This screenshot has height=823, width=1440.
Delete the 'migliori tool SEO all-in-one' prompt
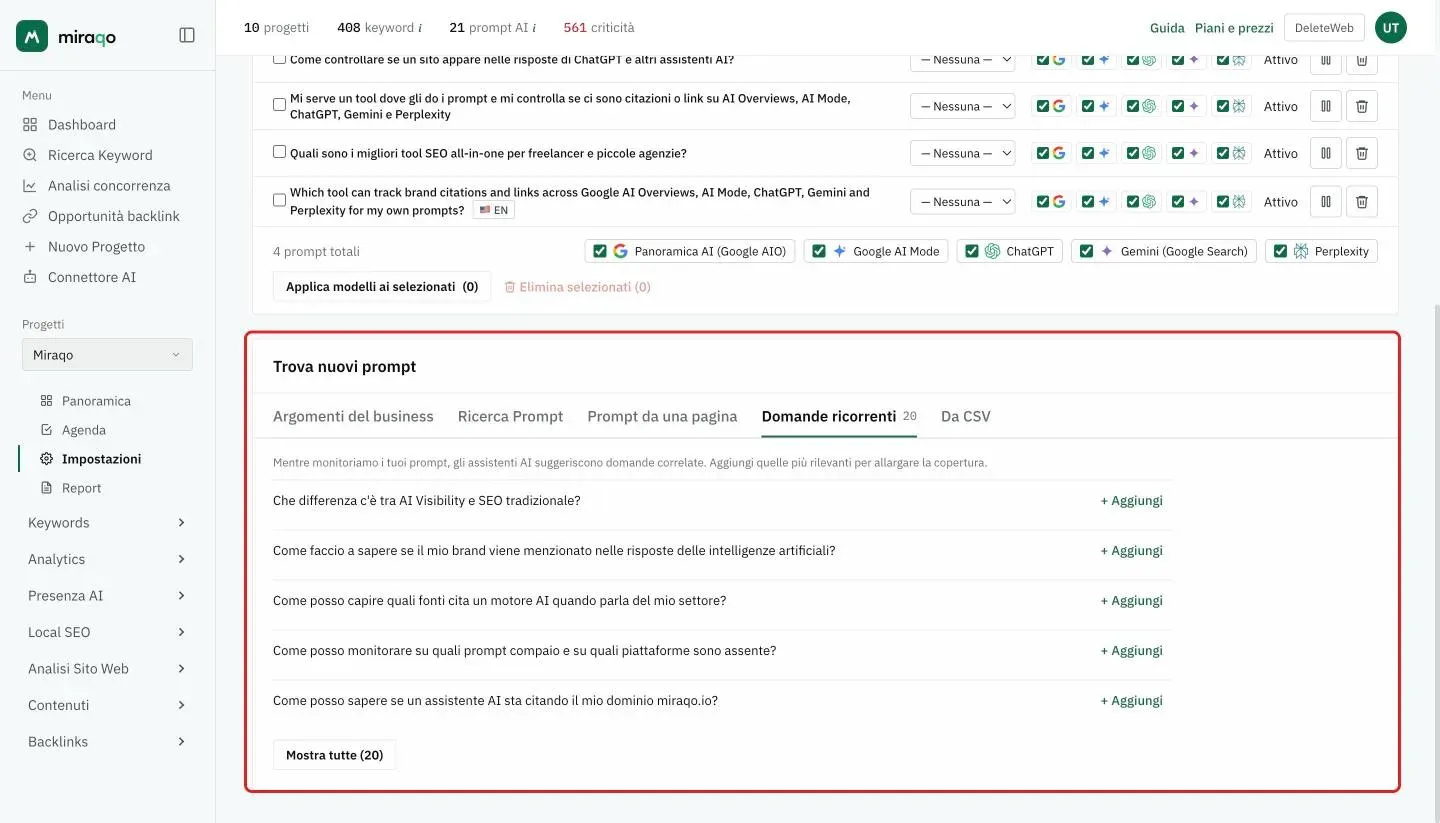[1362, 153]
